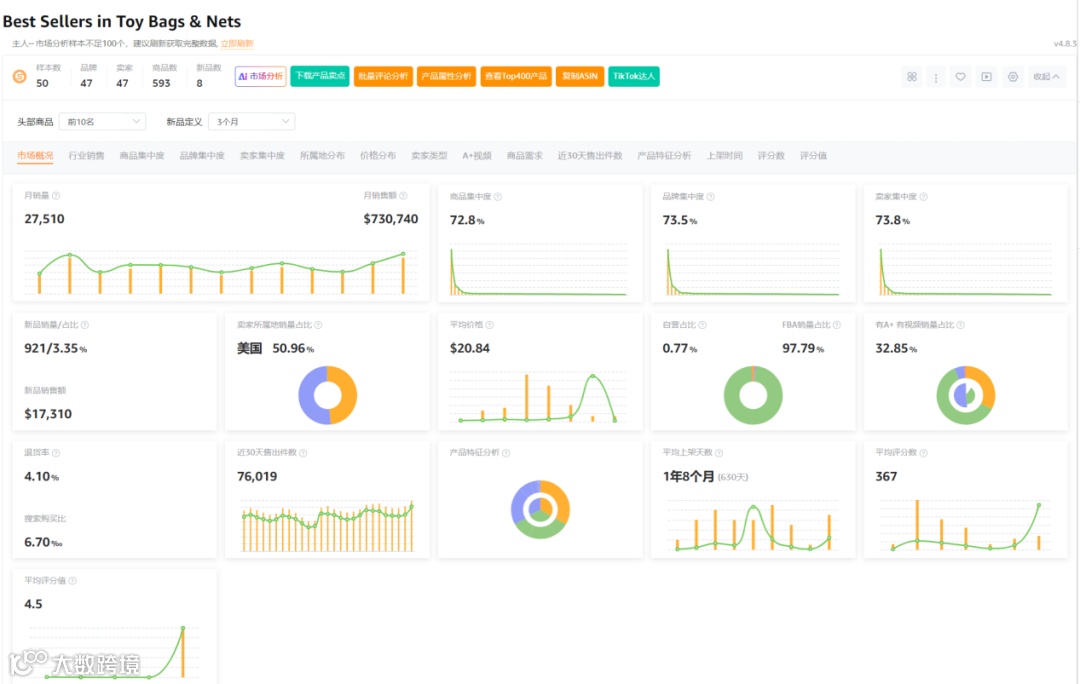Click help icon next to 平均价格

490,325
